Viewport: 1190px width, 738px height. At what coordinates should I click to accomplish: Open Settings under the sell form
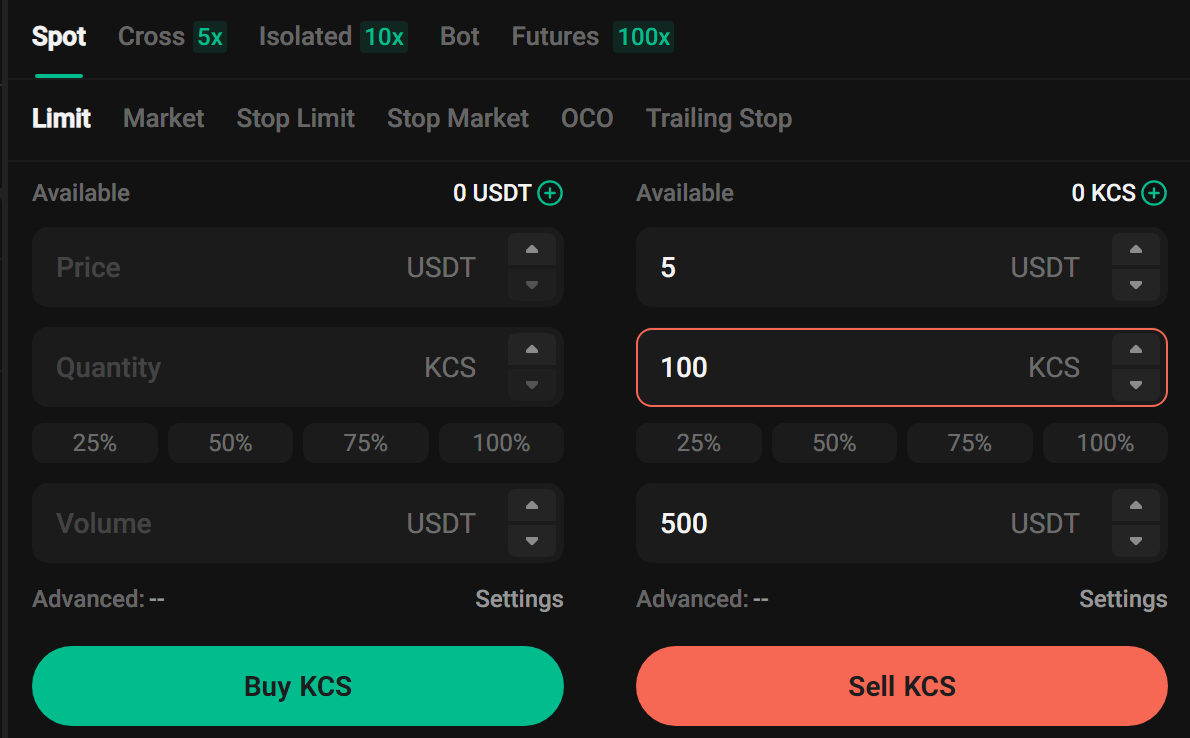click(1123, 599)
